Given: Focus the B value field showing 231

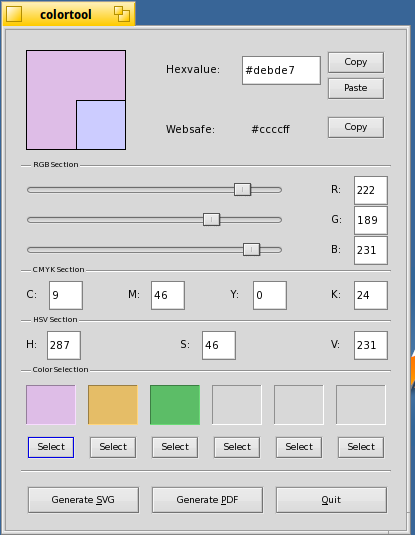Looking at the screenshot, I should tap(371, 250).
